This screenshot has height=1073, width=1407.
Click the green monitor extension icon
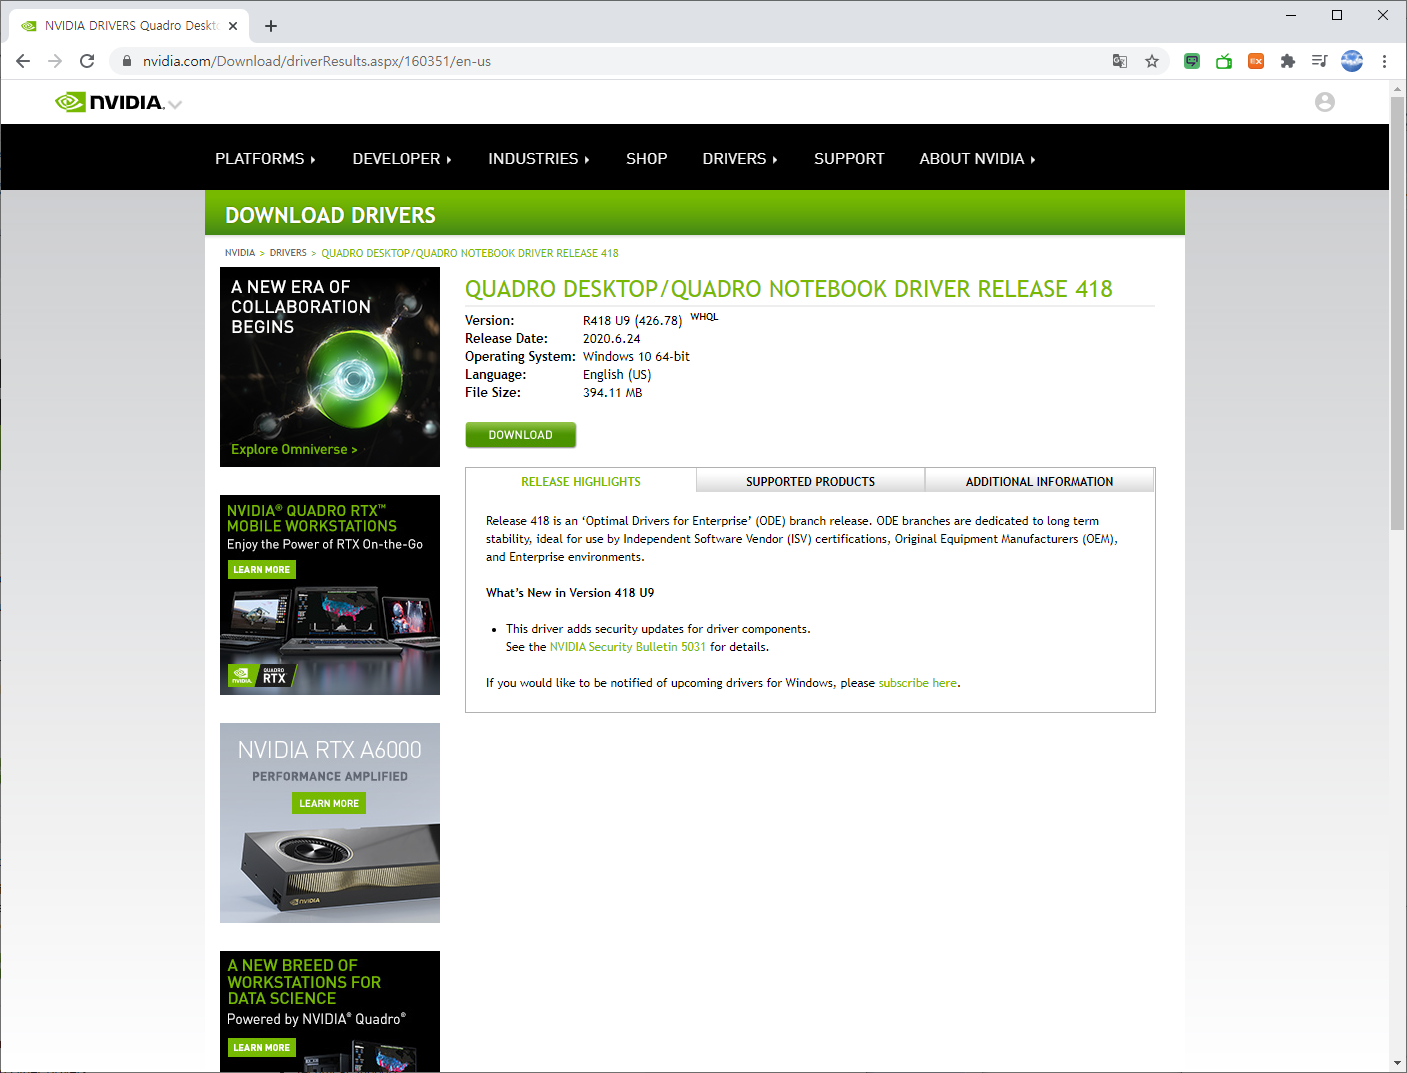click(1192, 61)
